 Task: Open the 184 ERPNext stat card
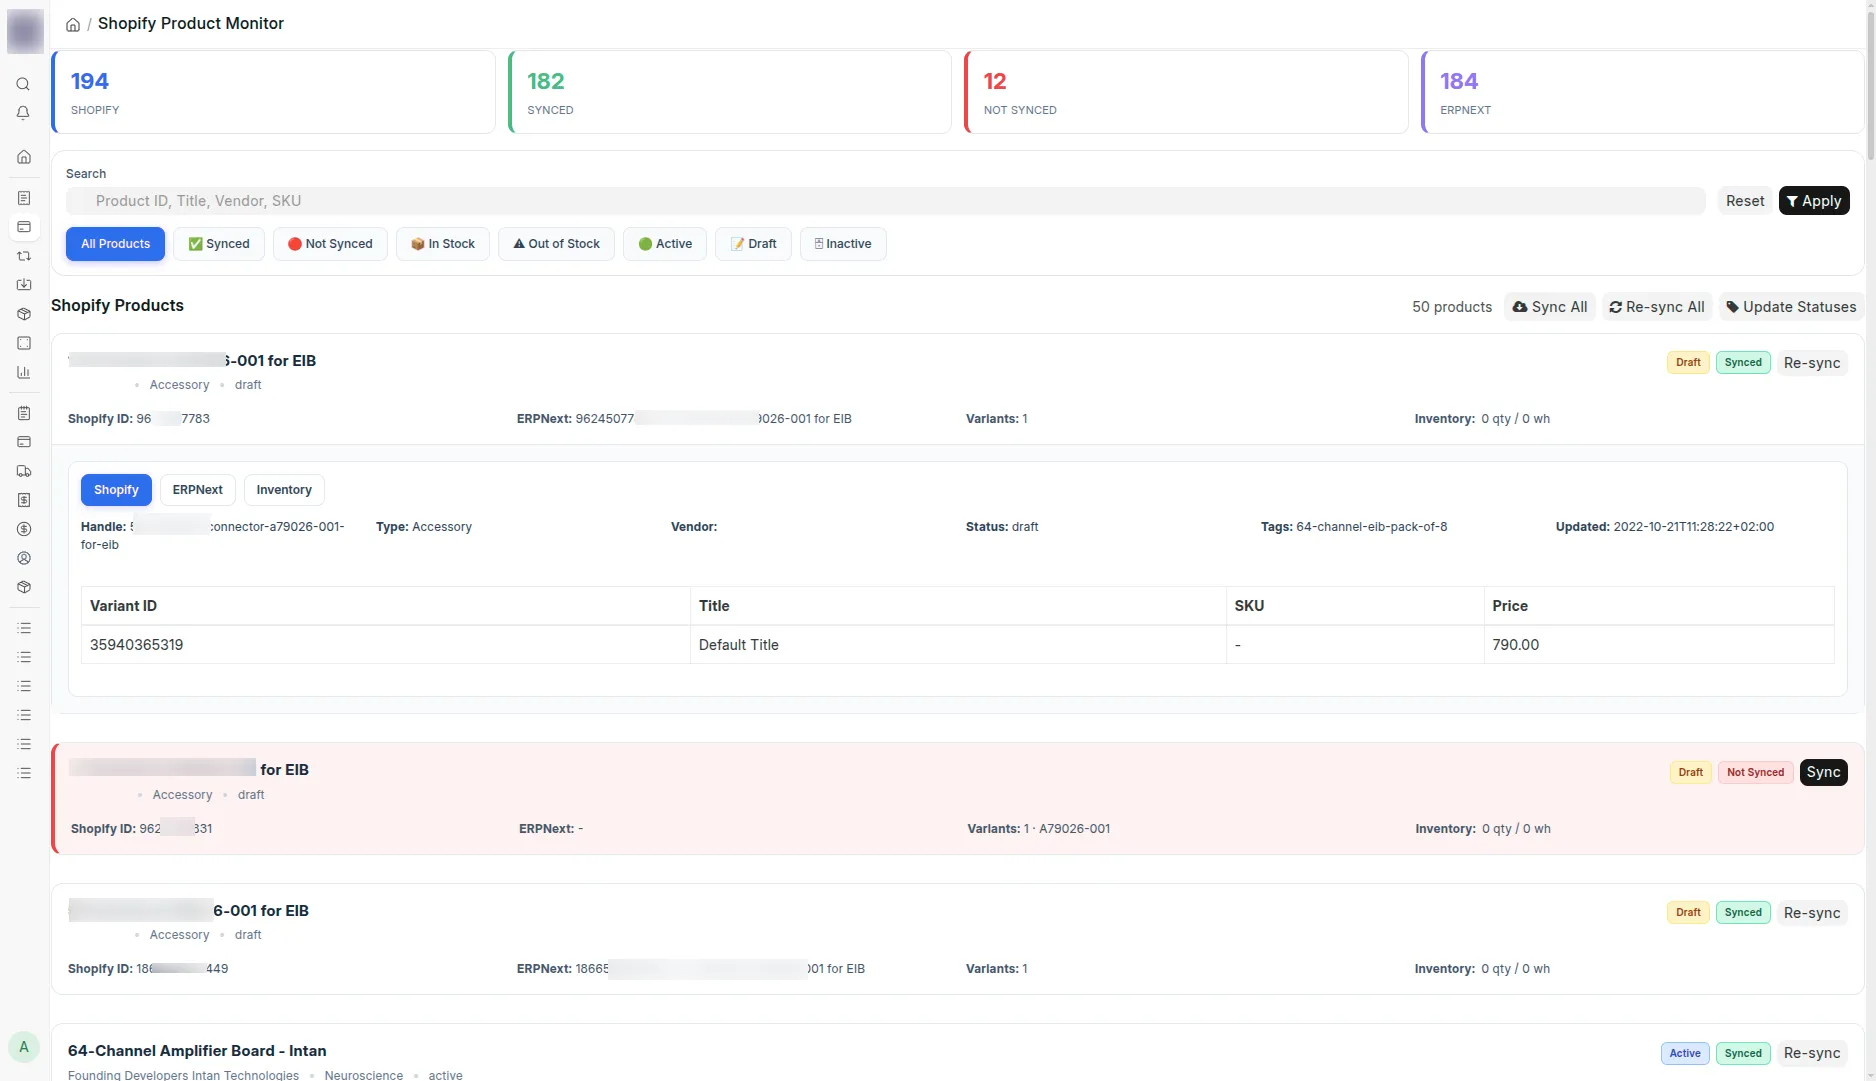tap(1642, 92)
